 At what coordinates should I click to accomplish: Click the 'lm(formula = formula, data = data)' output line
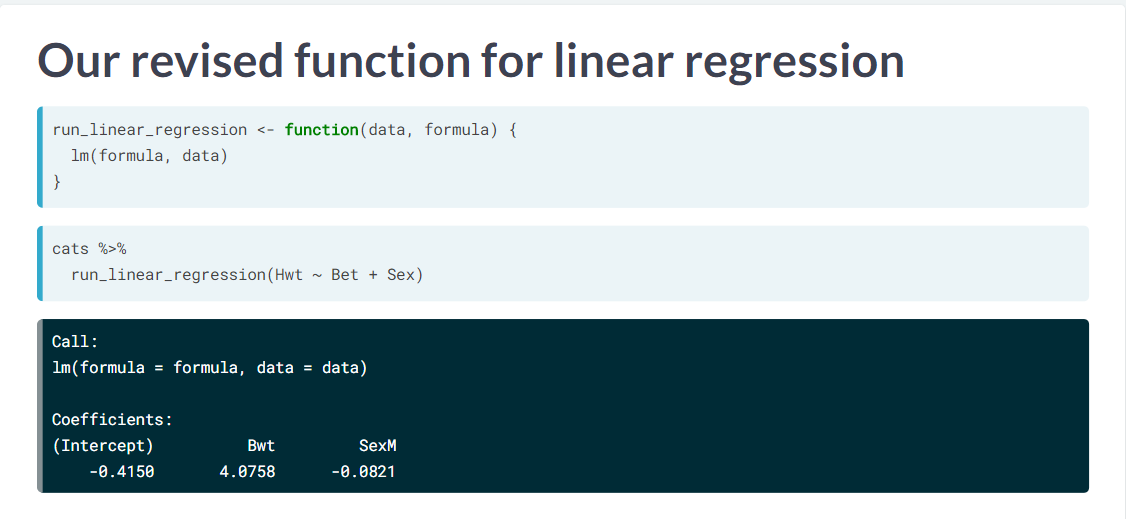[210, 368]
